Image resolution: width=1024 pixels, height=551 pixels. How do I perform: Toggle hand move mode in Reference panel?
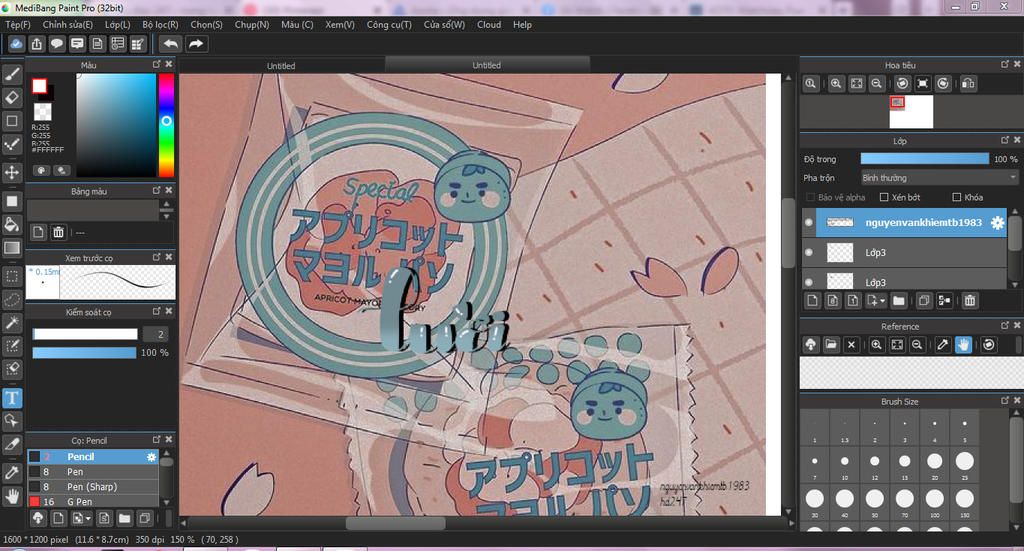(963, 344)
